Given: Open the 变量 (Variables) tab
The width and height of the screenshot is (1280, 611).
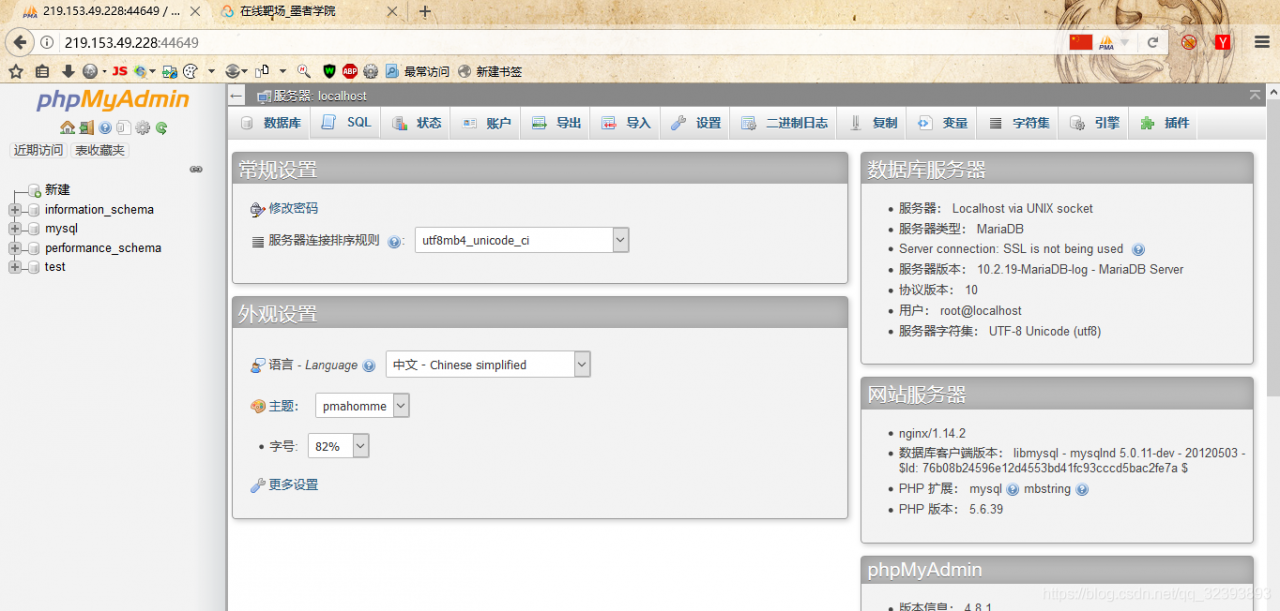Looking at the screenshot, I should click(x=943, y=123).
